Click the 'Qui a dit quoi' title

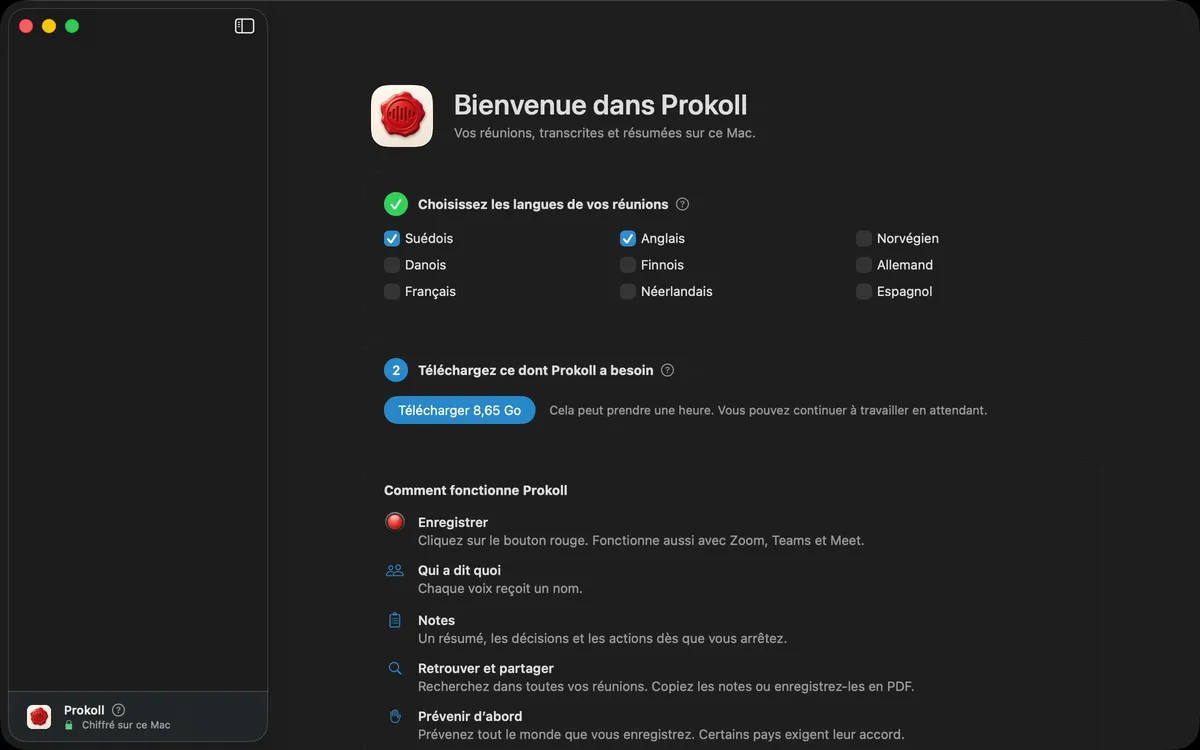[x=460, y=570]
